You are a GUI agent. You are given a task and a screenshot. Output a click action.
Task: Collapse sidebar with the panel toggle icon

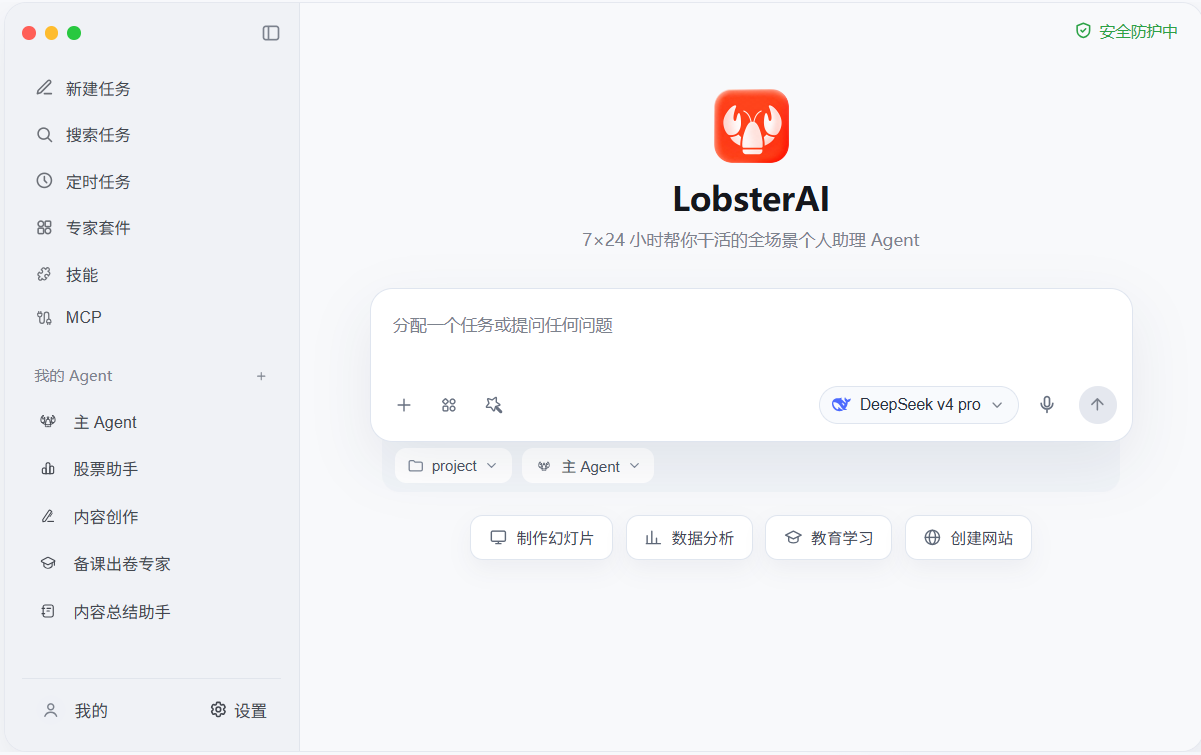[271, 33]
